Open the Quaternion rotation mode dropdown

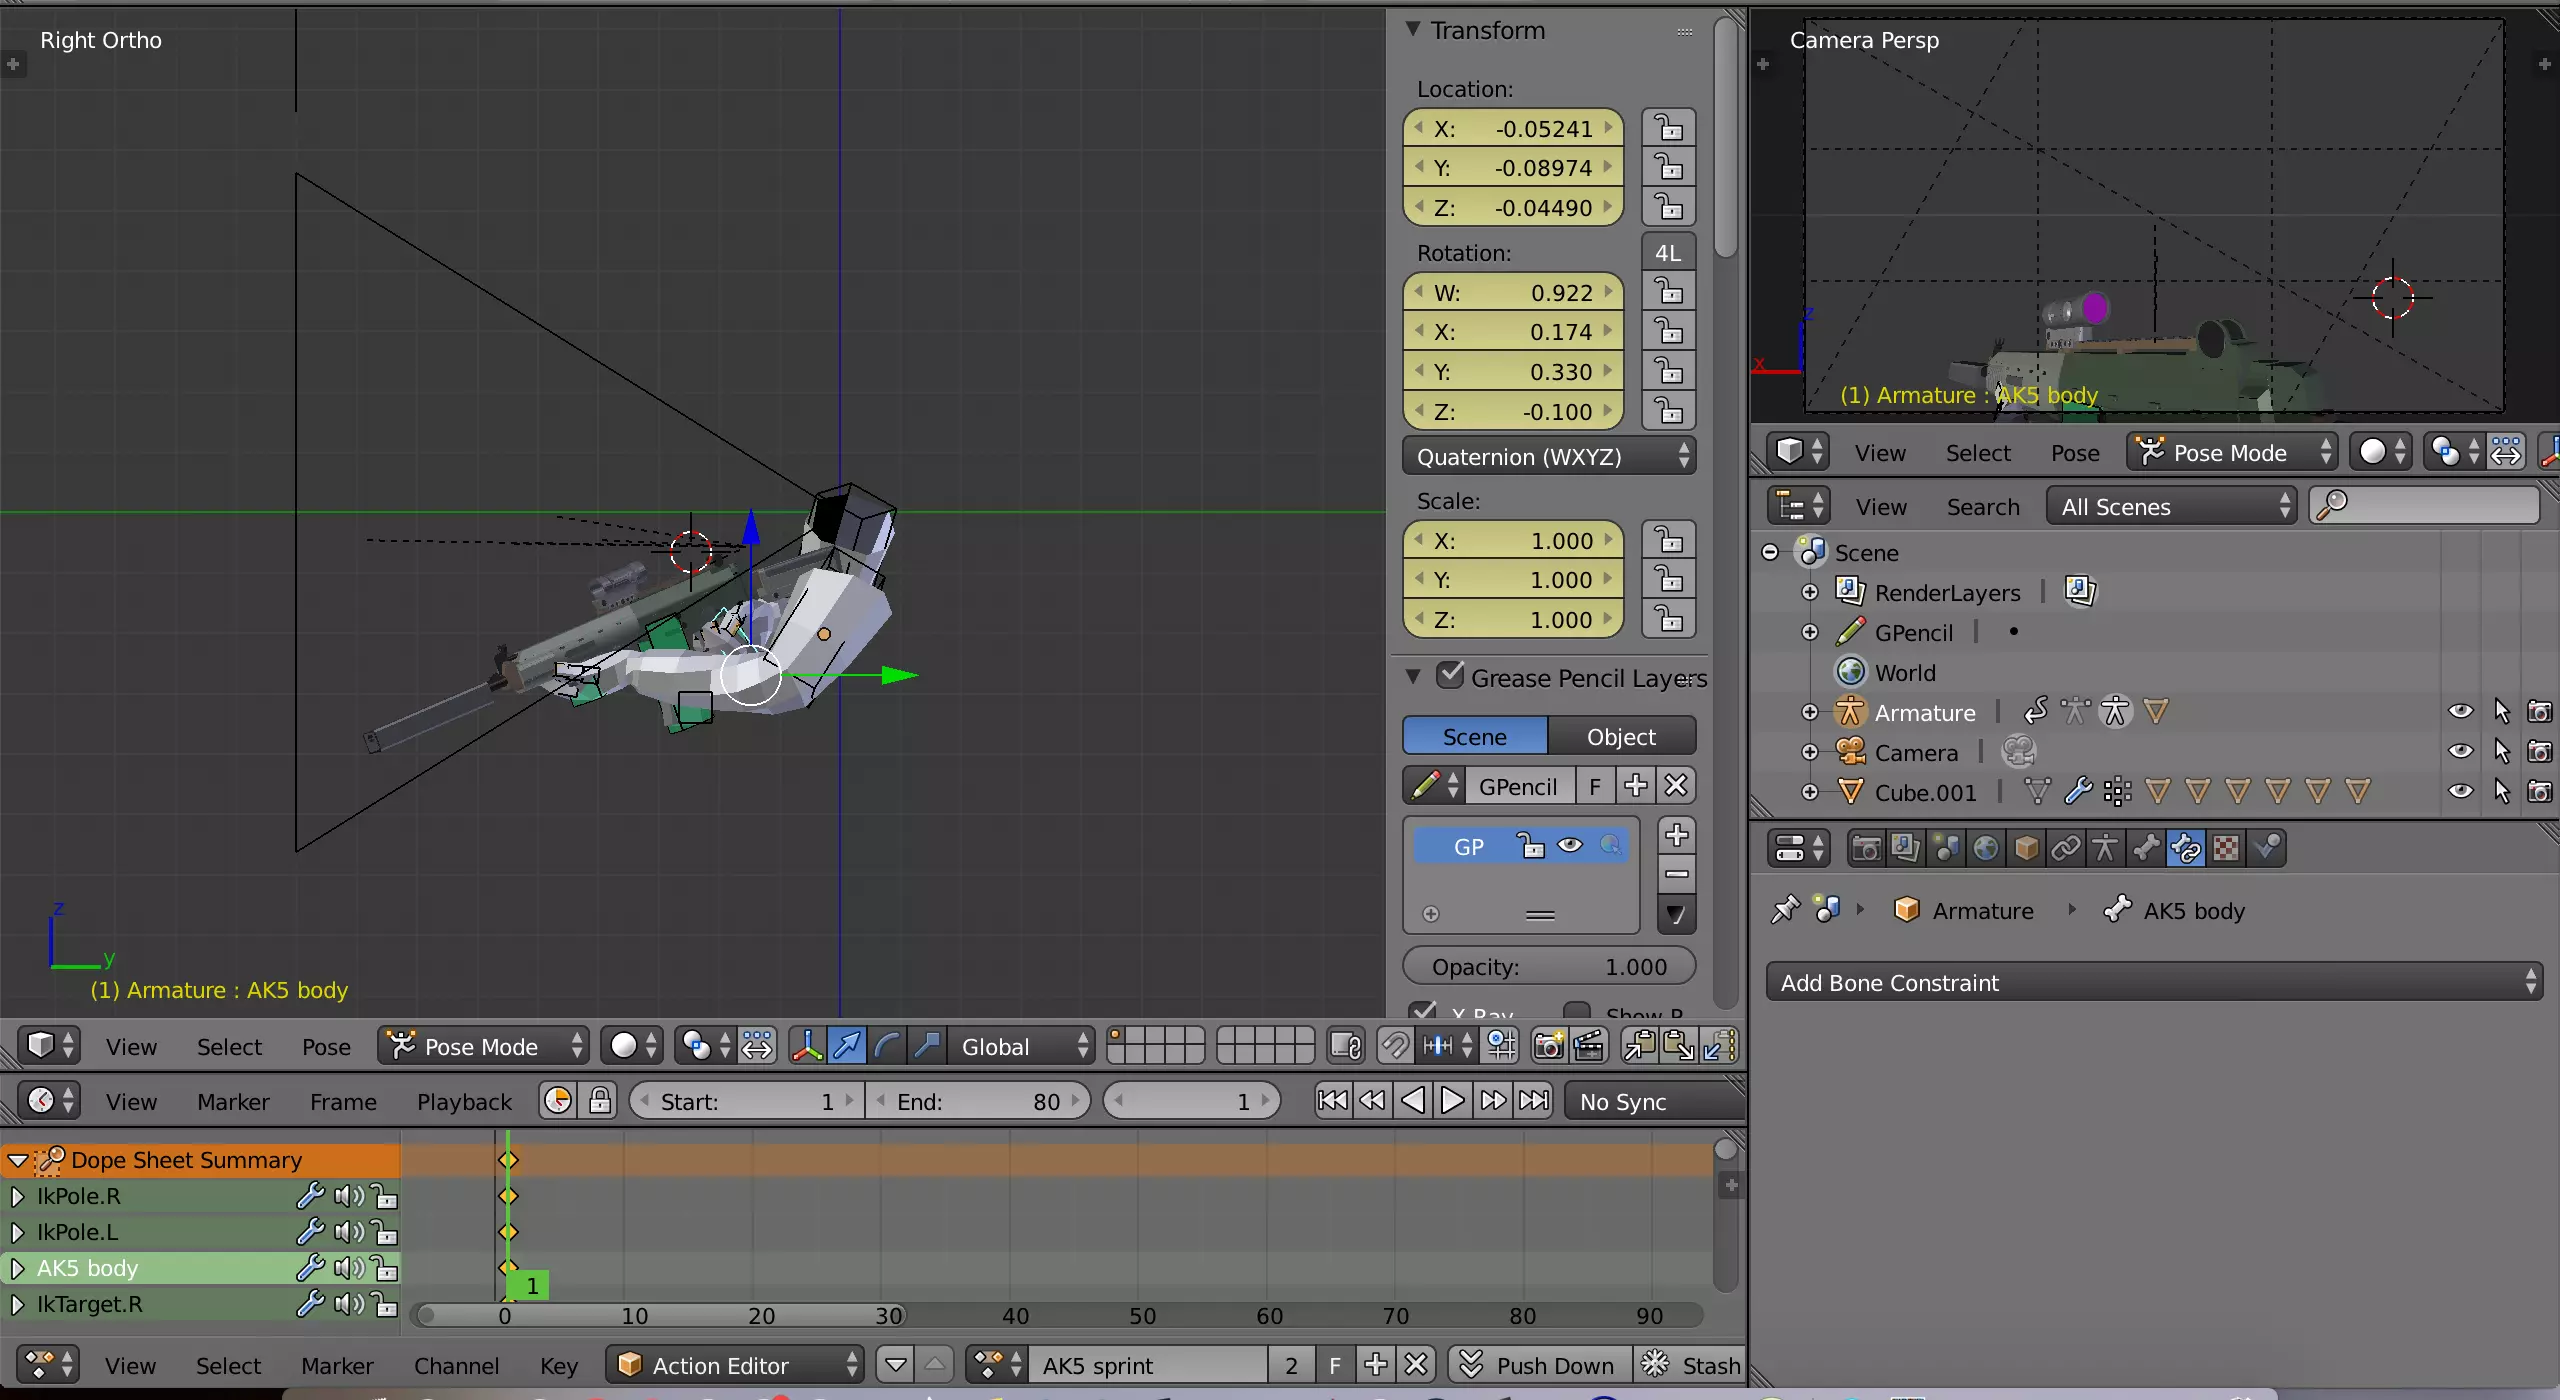[1548, 457]
